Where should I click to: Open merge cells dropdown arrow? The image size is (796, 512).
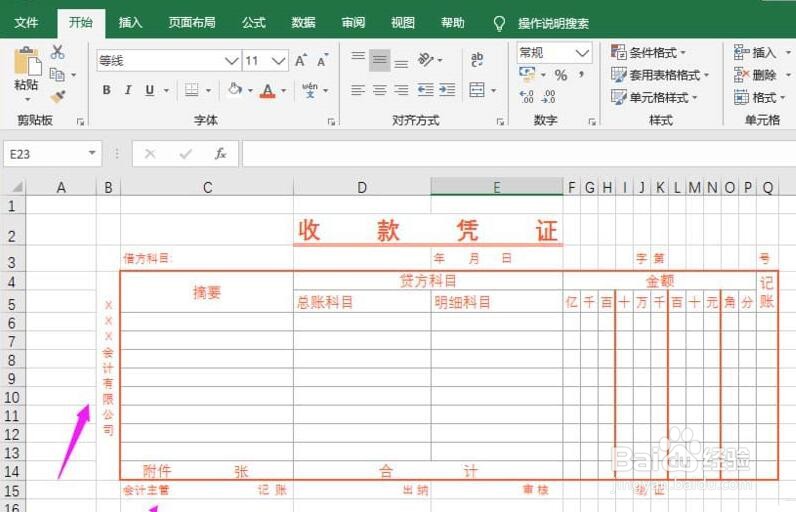[x=493, y=91]
